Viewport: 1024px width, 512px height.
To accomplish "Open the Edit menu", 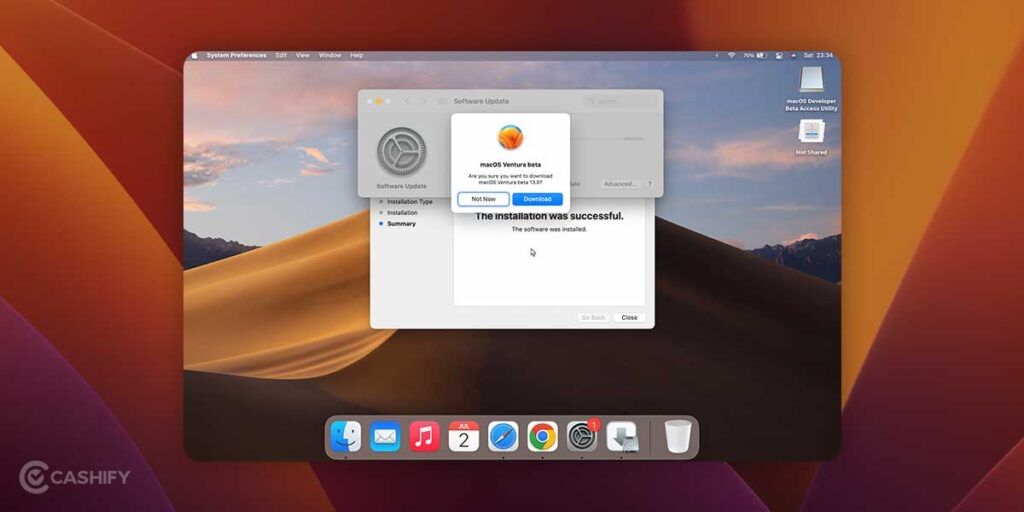I will tap(281, 56).
